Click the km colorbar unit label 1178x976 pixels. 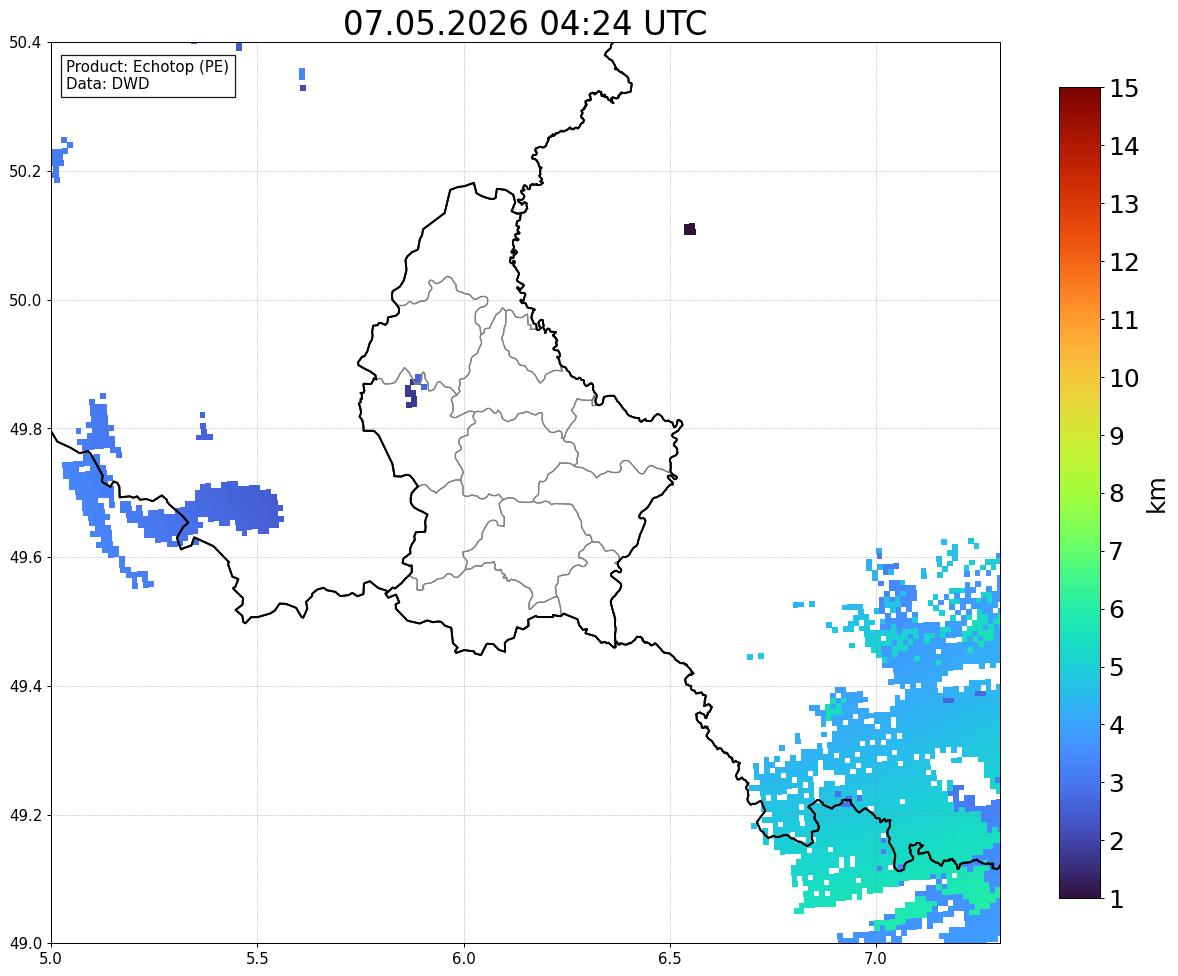pyautogui.click(x=1156, y=495)
